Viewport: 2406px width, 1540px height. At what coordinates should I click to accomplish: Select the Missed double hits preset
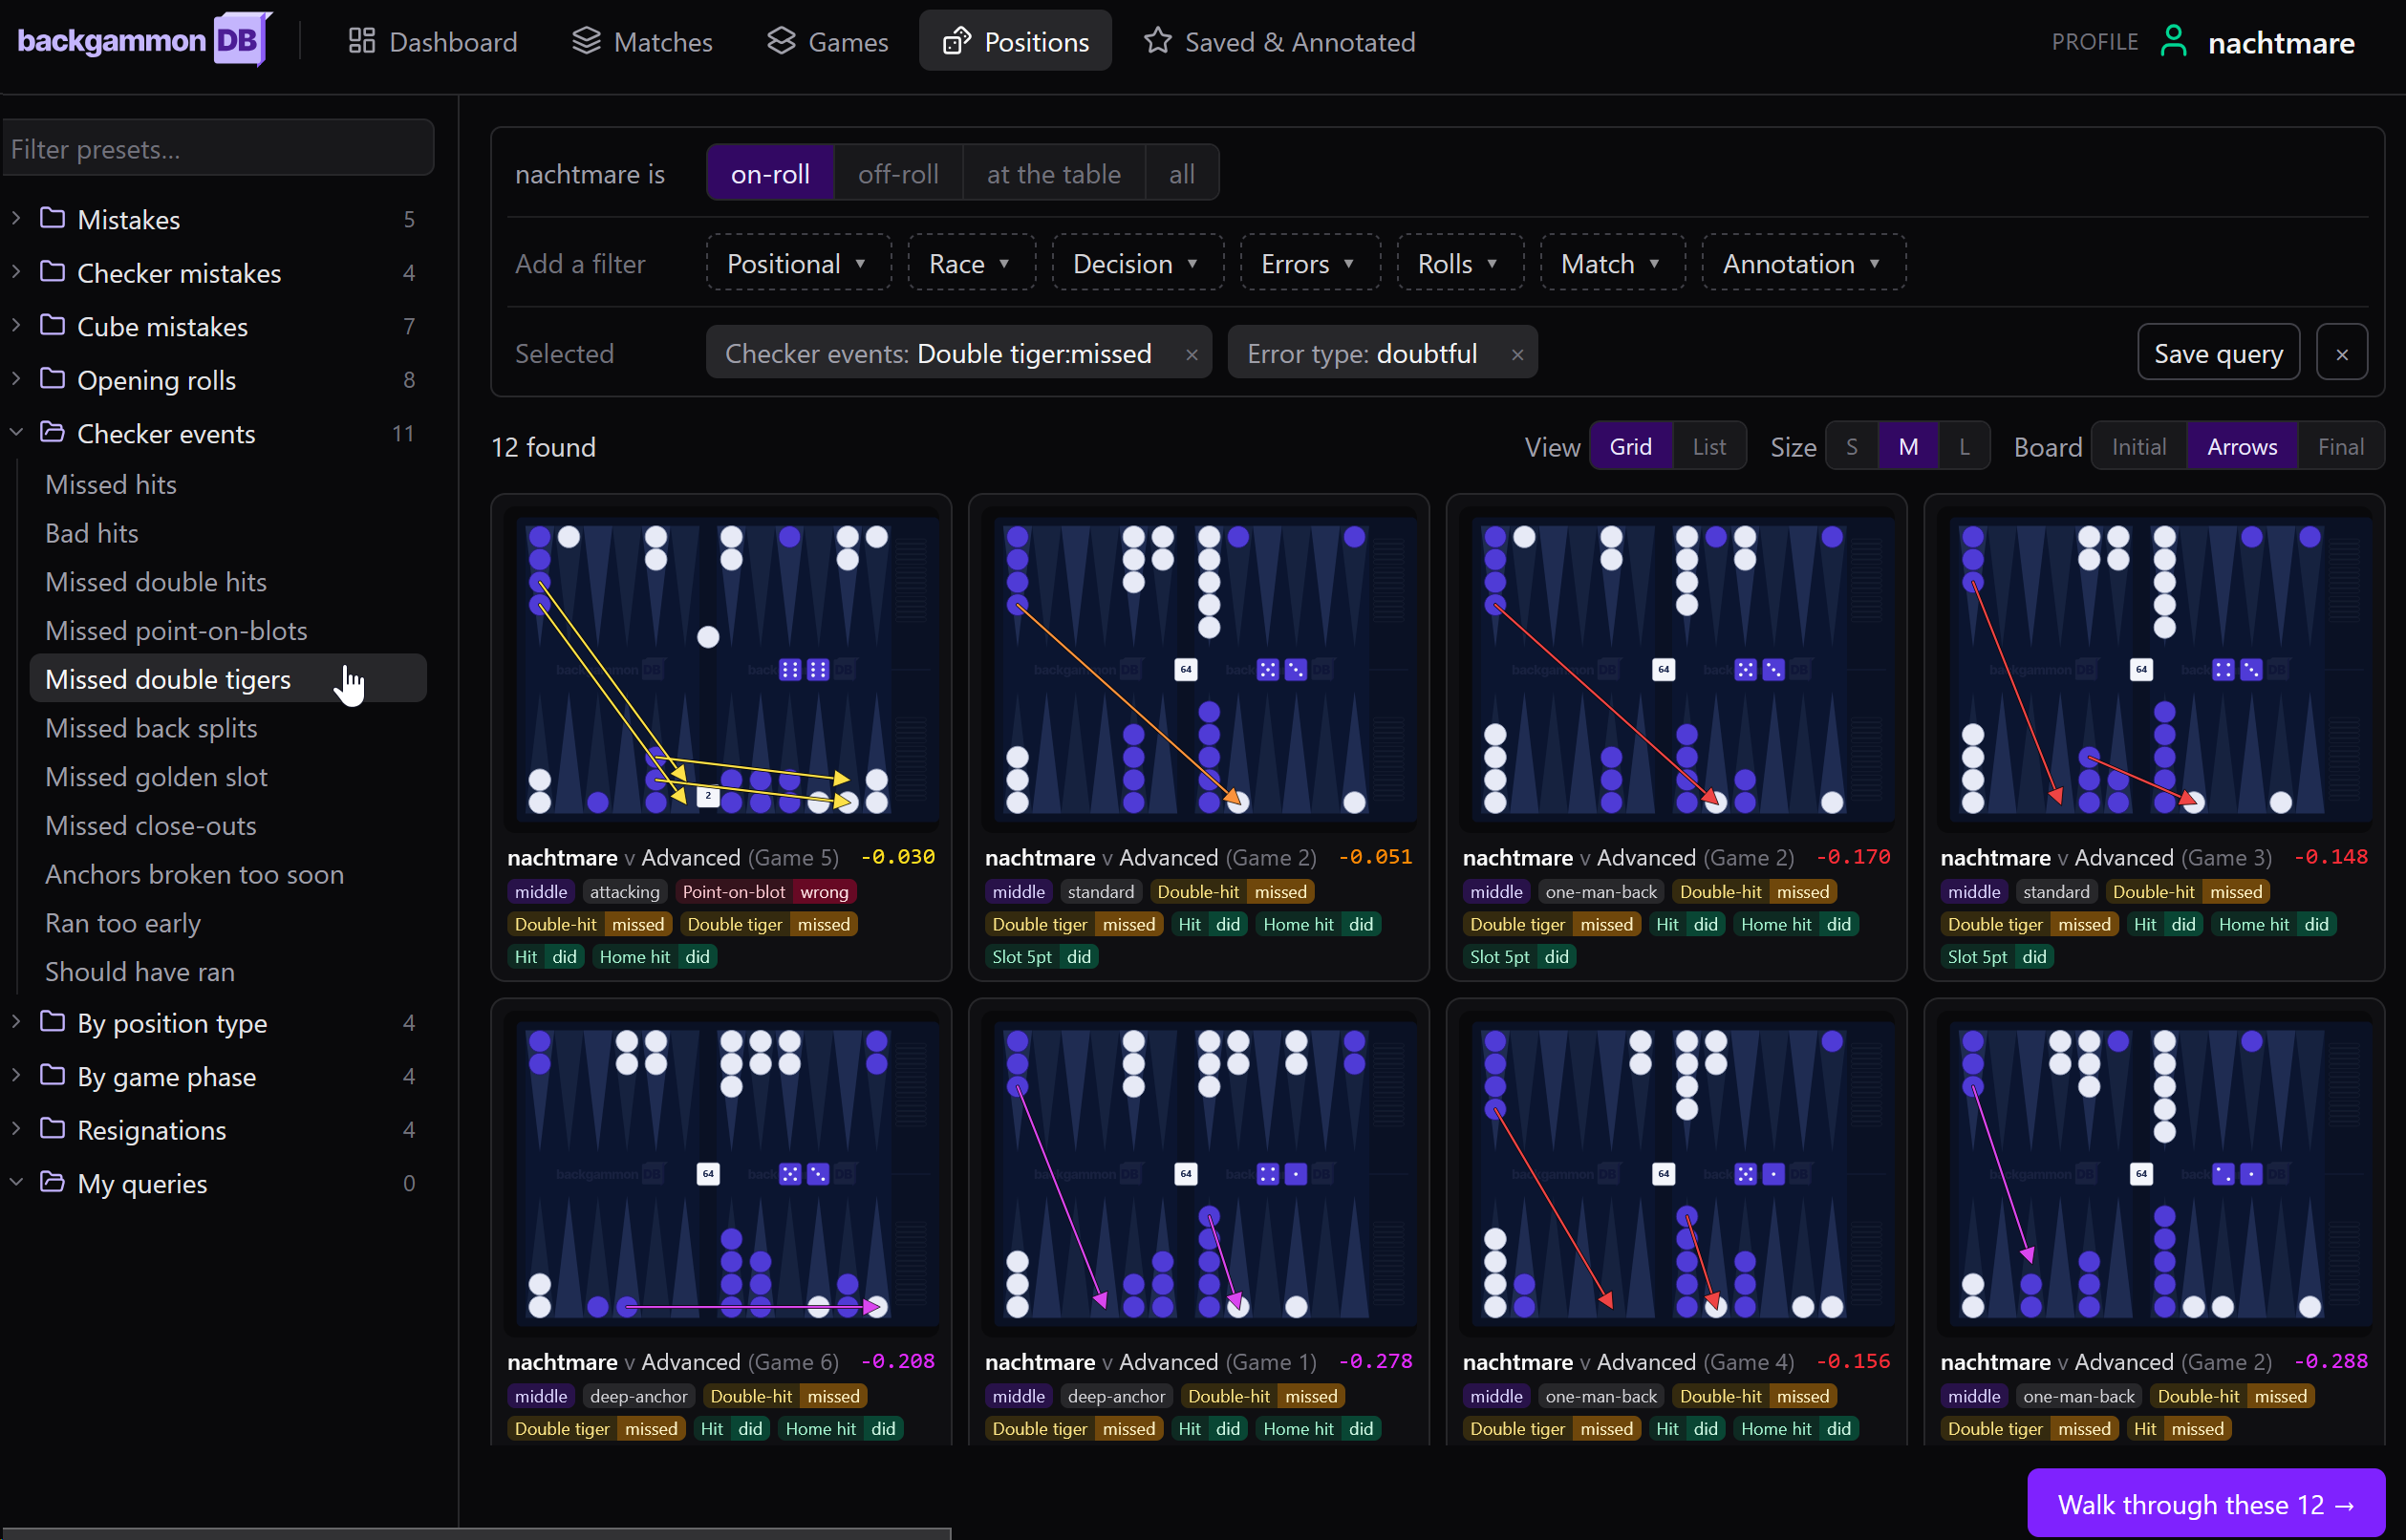click(228, 581)
